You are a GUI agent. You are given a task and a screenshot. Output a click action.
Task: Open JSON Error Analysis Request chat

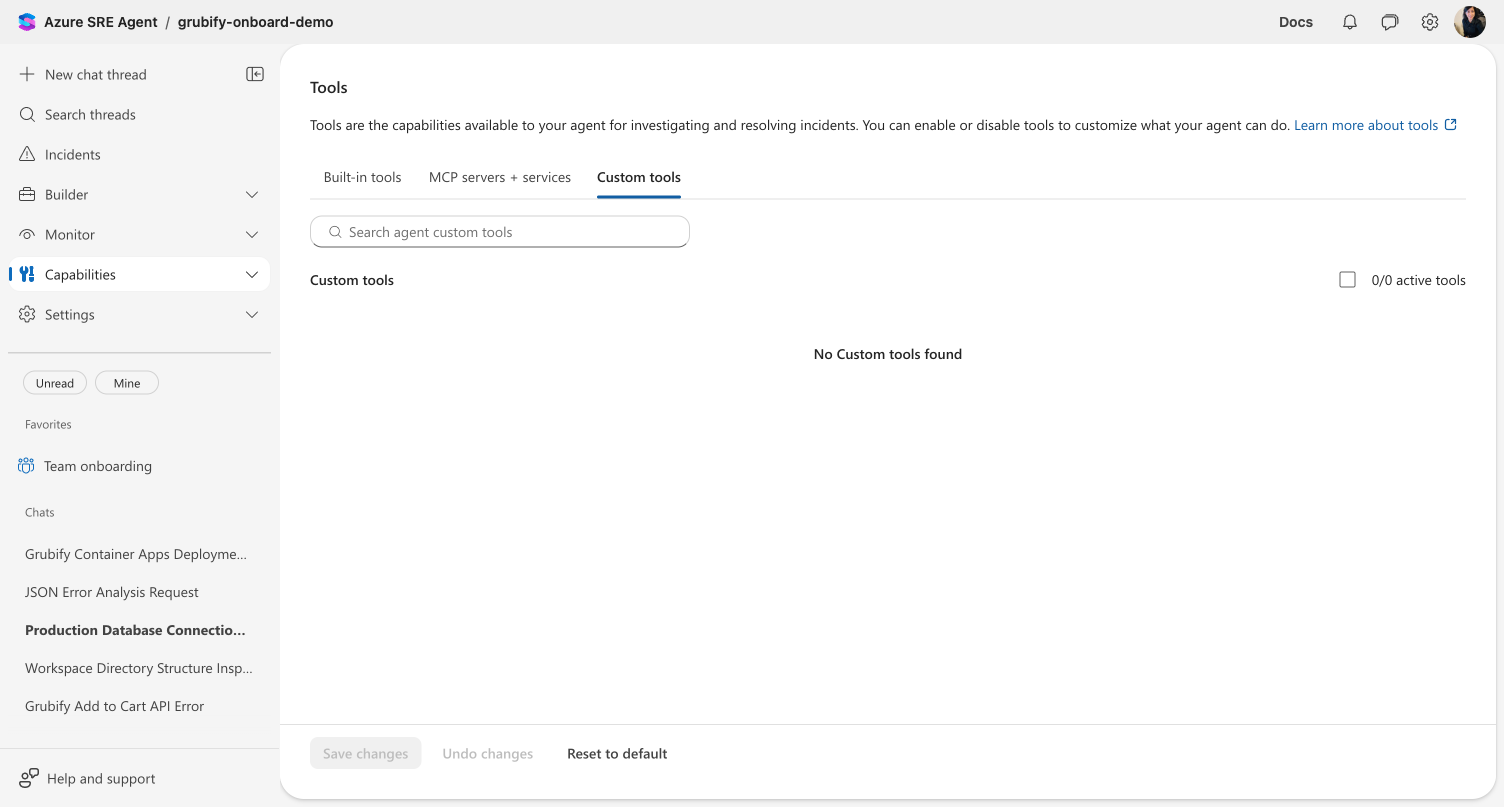point(112,592)
